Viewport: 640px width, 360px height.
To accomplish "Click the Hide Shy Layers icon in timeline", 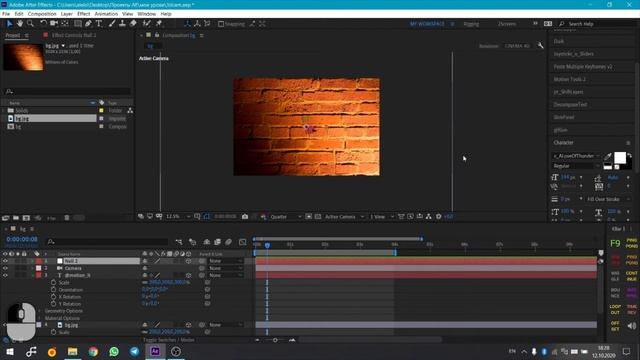I will (x=207, y=242).
